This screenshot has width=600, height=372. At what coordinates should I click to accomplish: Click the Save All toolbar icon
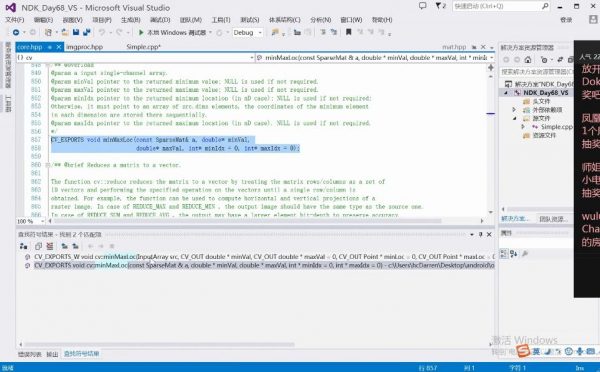[86, 33]
